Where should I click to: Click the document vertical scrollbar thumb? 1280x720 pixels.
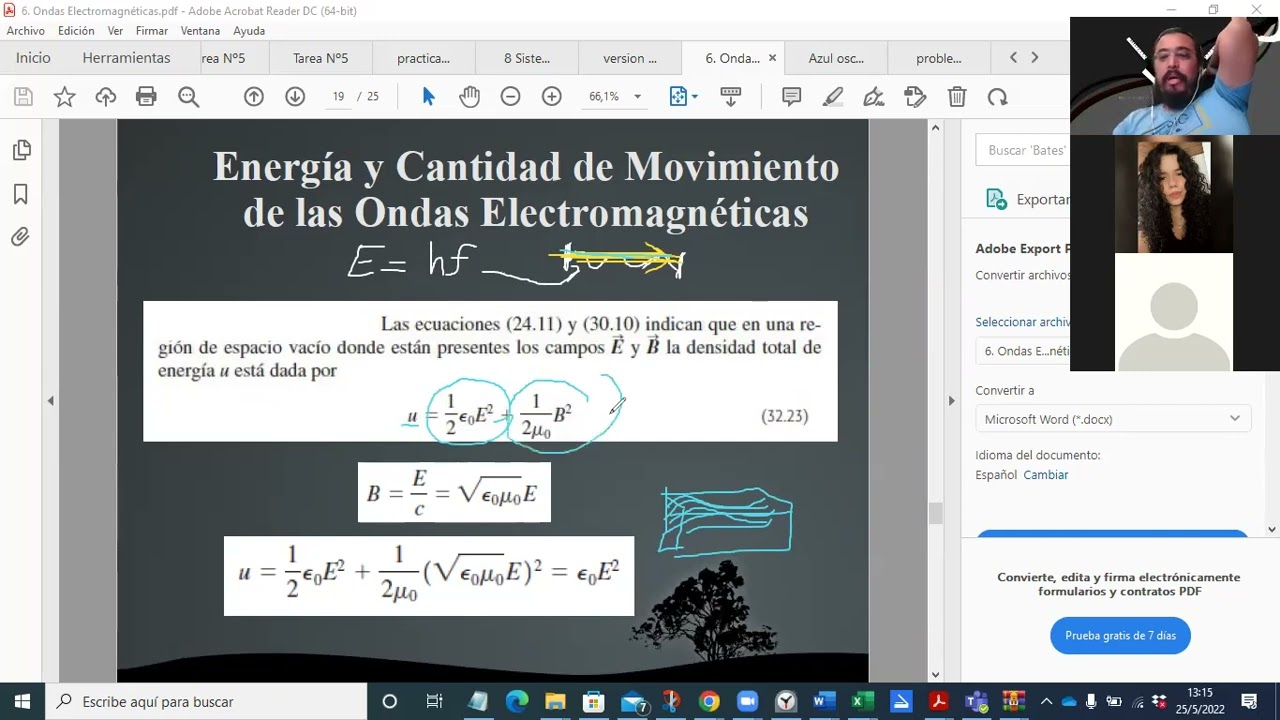pos(935,513)
